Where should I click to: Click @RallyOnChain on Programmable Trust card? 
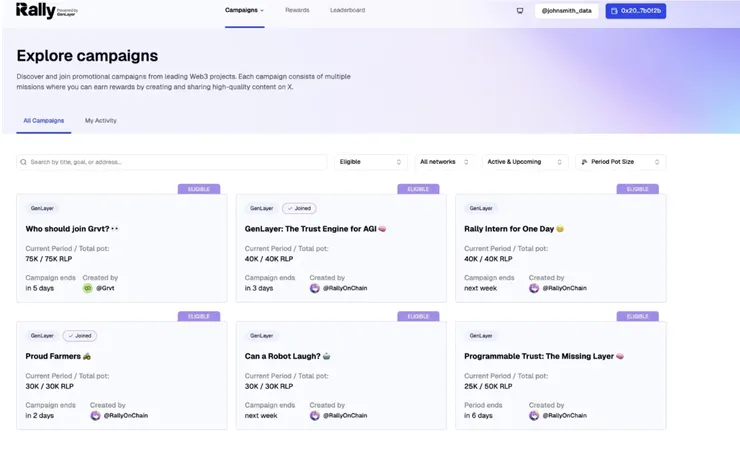[564, 416]
